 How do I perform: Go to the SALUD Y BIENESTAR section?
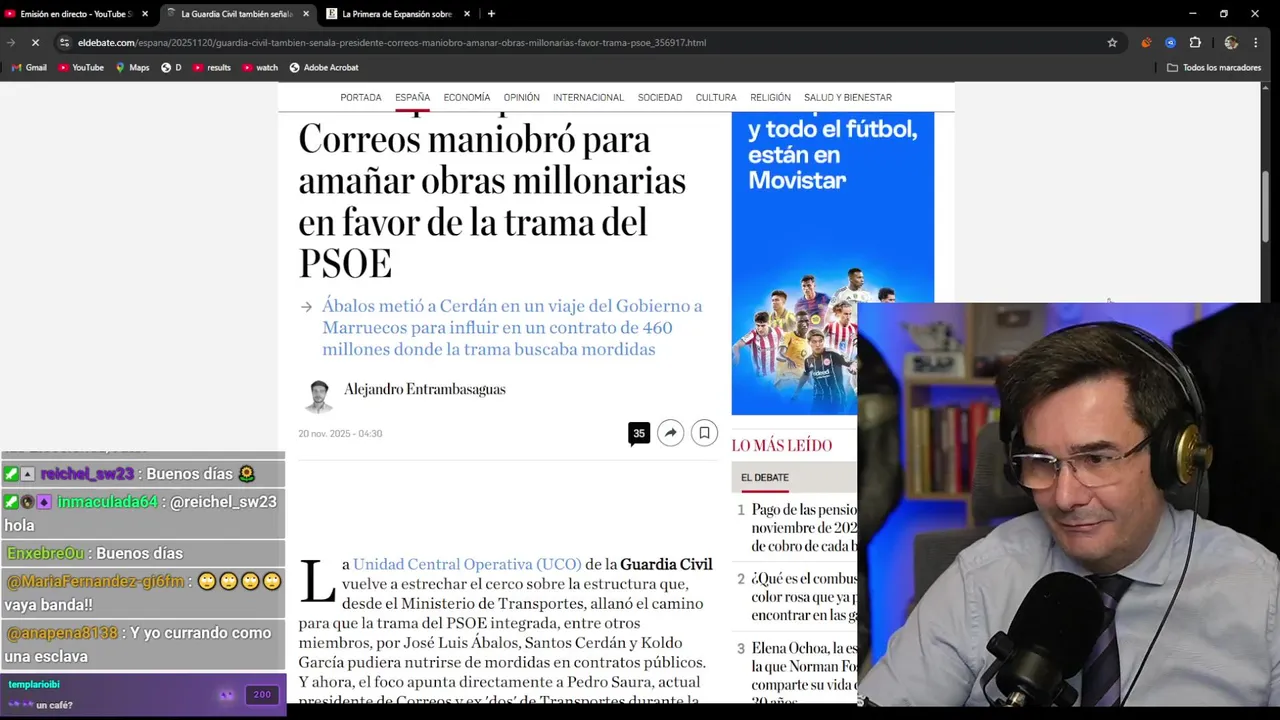(x=848, y=98)
